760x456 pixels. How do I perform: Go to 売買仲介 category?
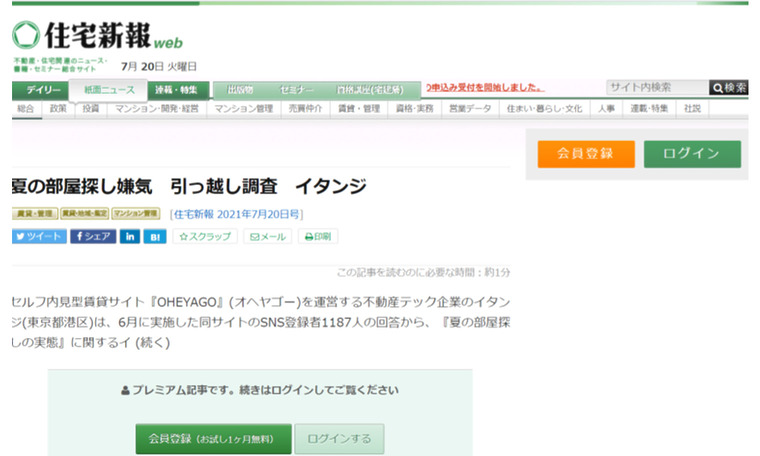(305, 108)
